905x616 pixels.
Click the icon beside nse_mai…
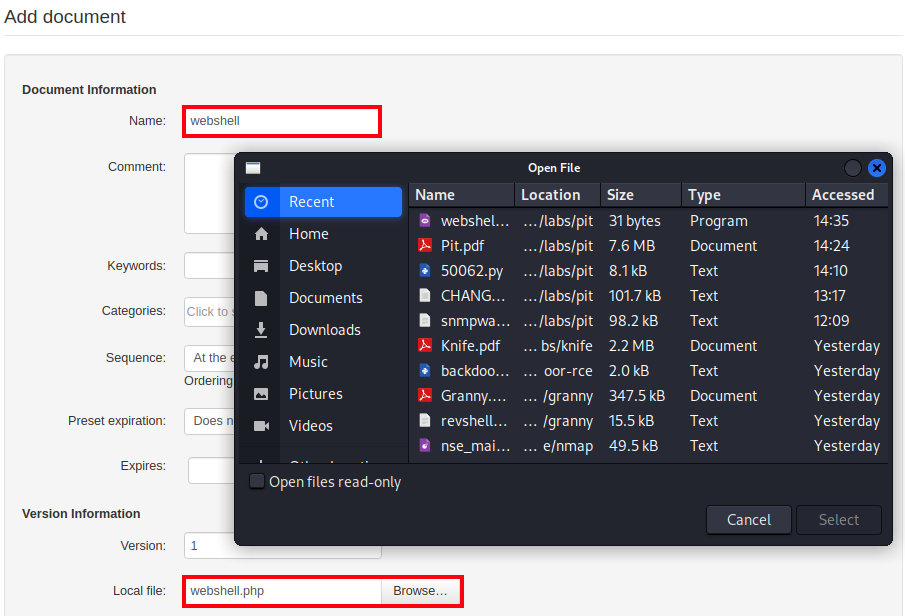tap(425, 446)
